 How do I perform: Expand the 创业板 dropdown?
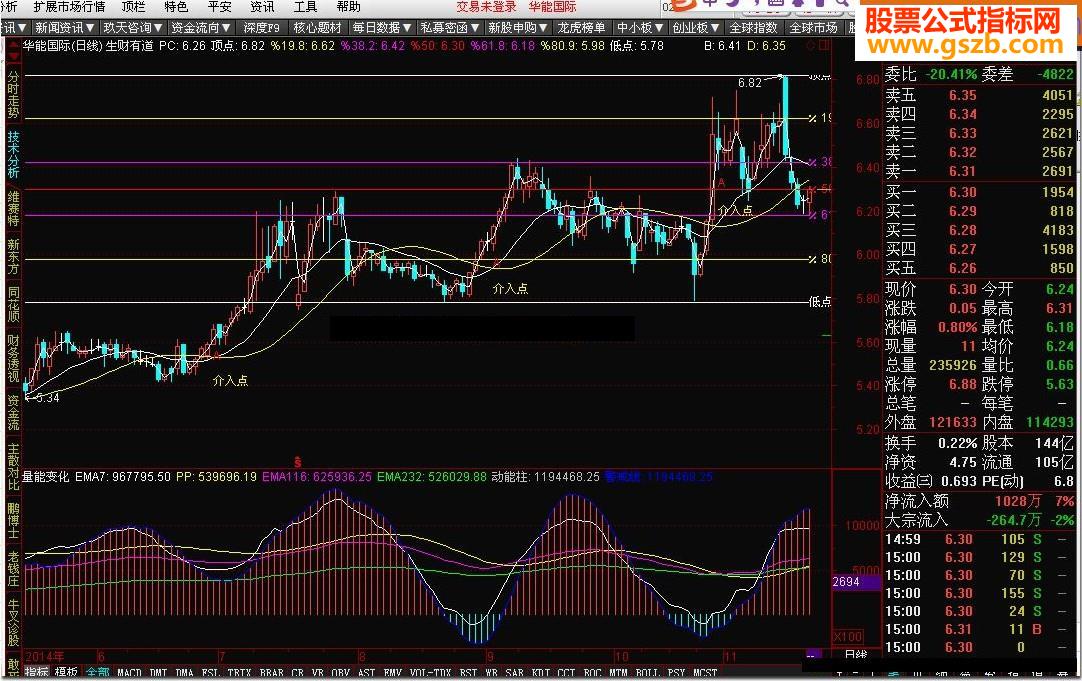(x=696, y=28)
